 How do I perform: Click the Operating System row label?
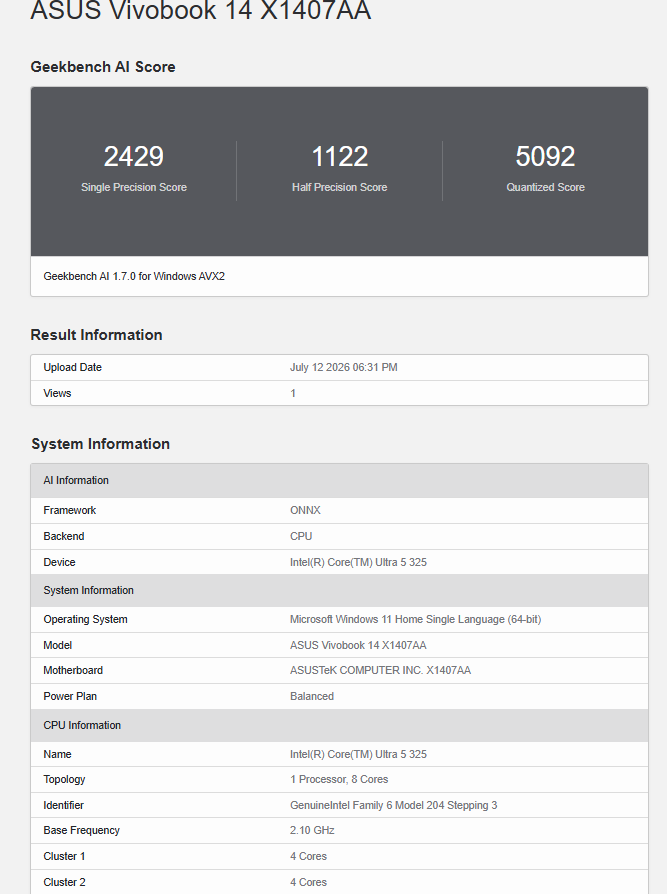(86, 619)
